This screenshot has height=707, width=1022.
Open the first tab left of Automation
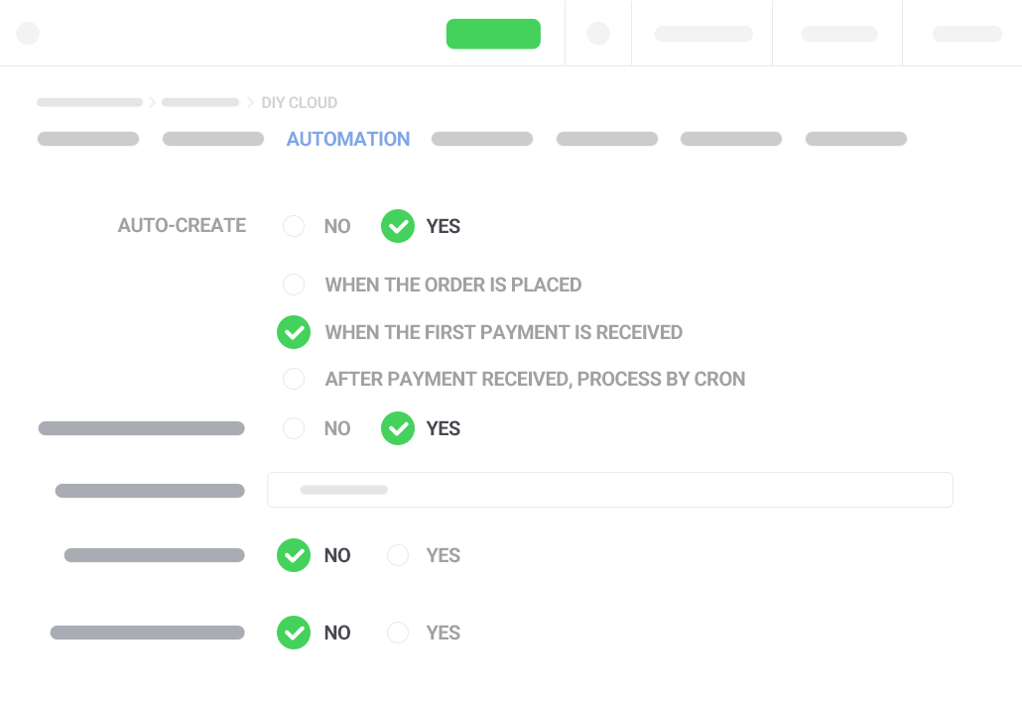(213, 139)
